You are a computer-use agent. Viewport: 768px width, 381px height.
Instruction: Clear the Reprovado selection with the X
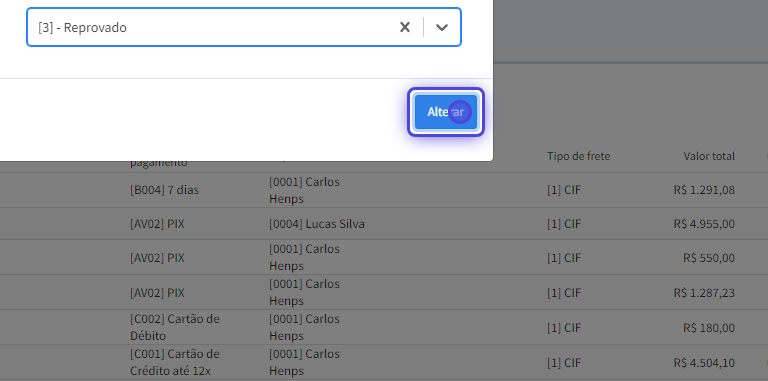coord(405,27)
